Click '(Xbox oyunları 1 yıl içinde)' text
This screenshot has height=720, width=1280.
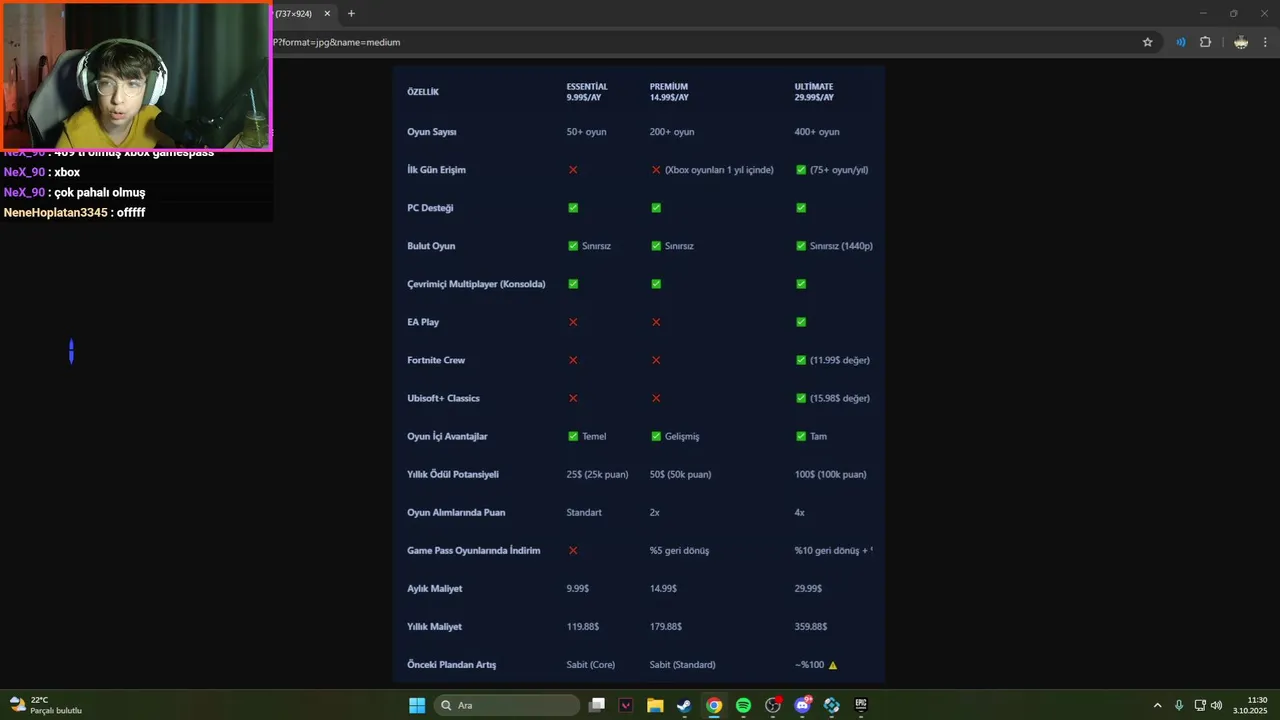[719, 170]
